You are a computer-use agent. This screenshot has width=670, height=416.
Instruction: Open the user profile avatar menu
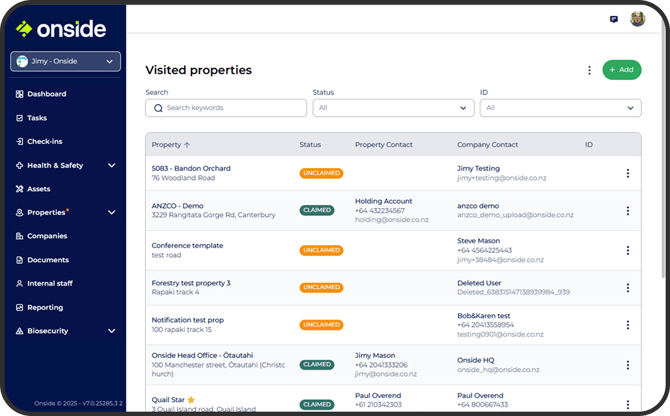[x=638, y=19]
